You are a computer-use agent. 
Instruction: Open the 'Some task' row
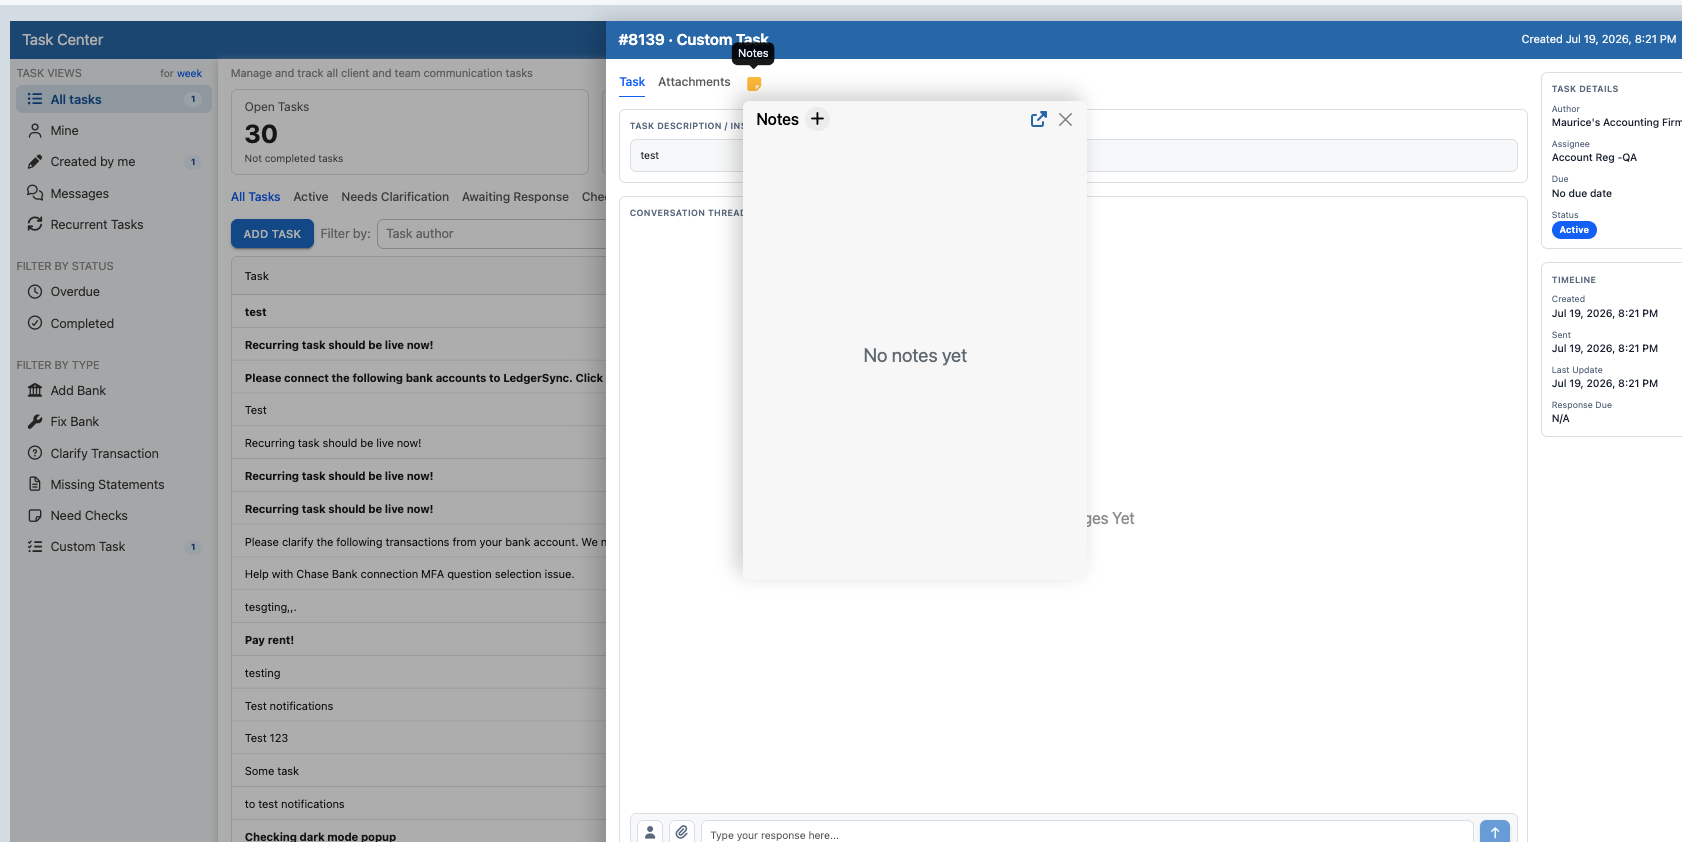419,771
